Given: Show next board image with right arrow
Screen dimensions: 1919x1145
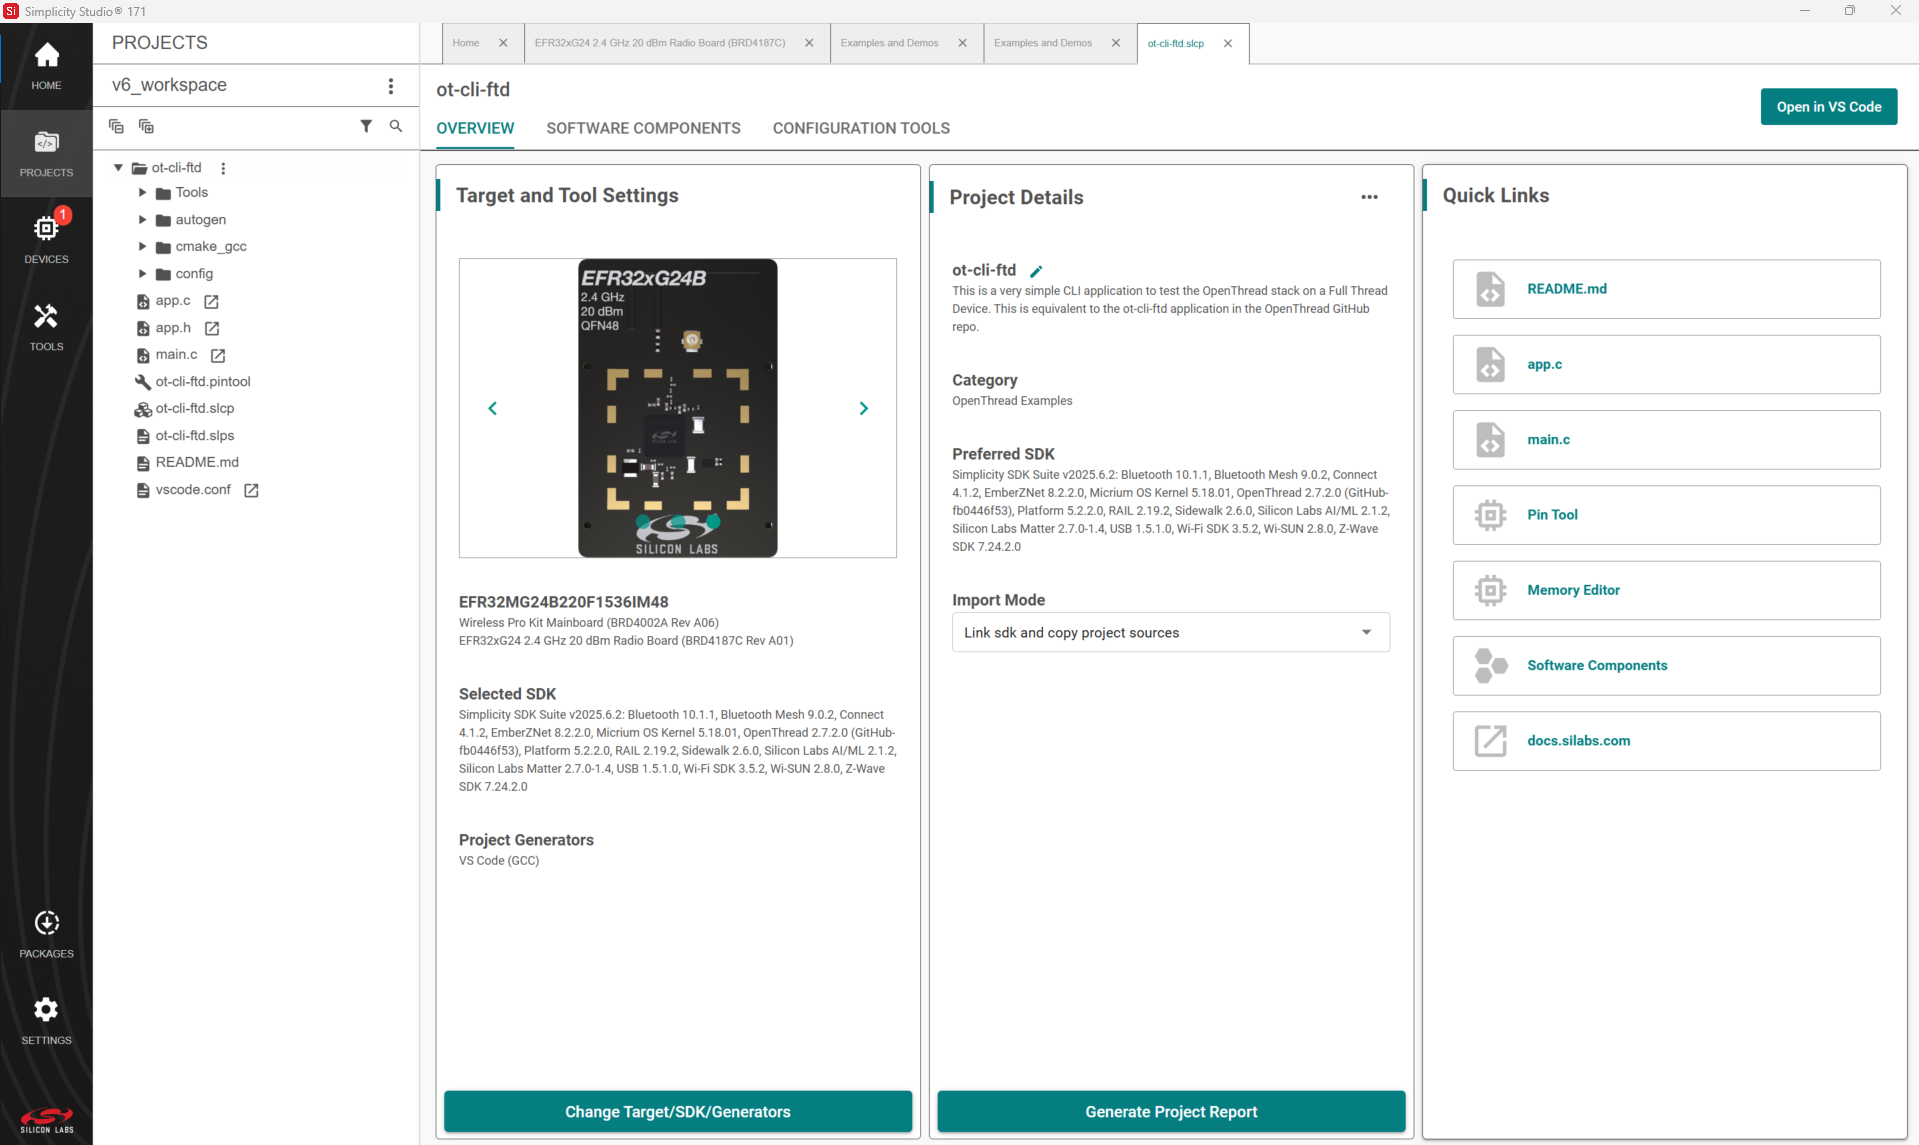Looking at the screenshot, I should click(864, 408).
